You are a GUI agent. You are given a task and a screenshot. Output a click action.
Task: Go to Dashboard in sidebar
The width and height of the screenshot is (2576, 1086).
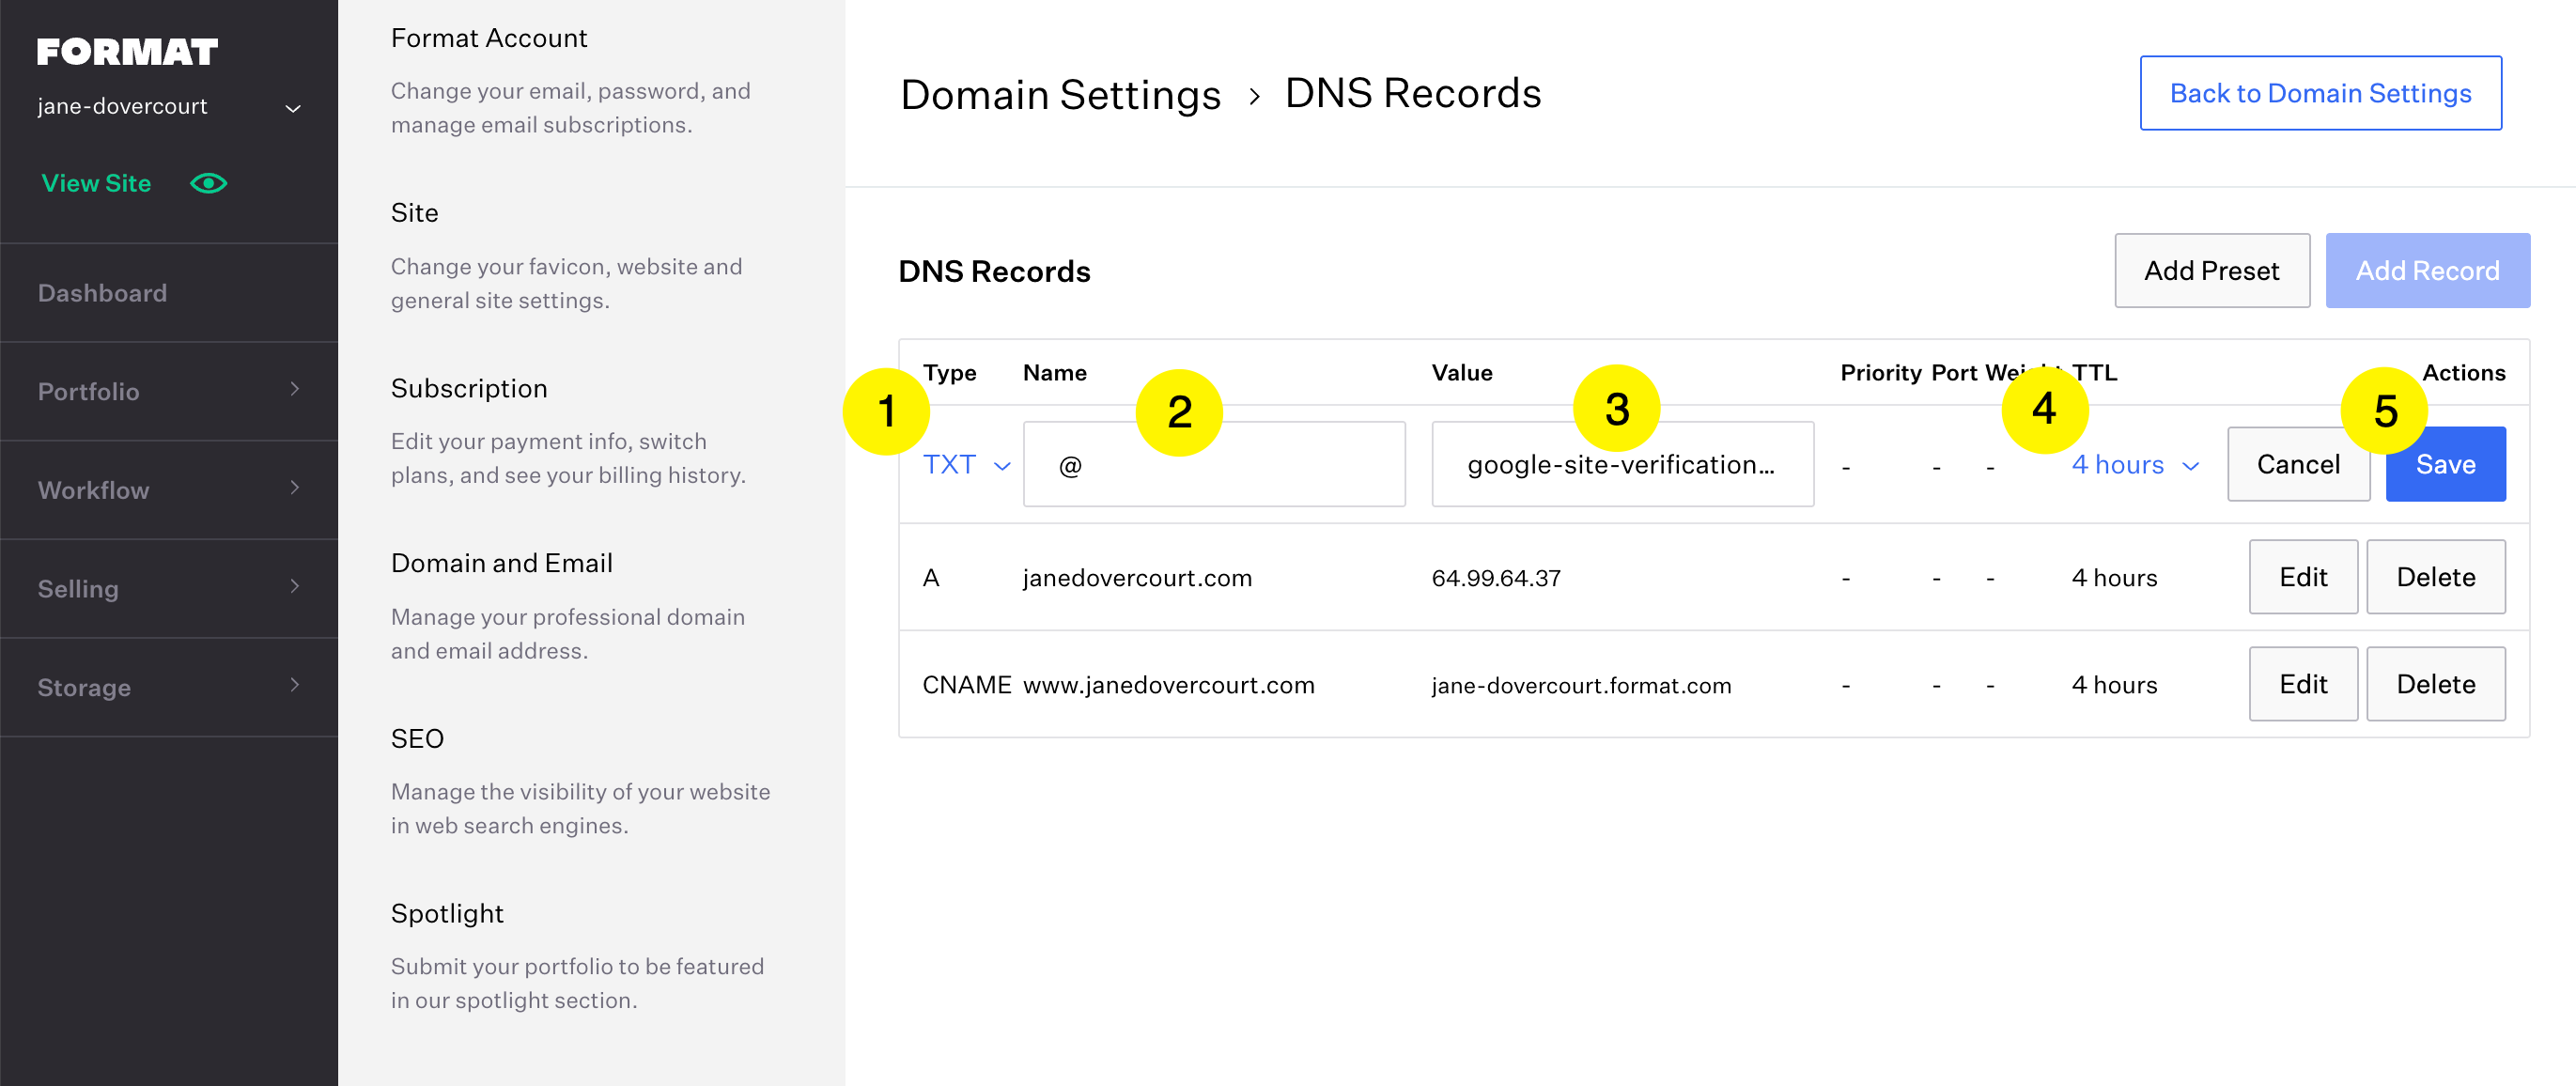pos(102,293)
